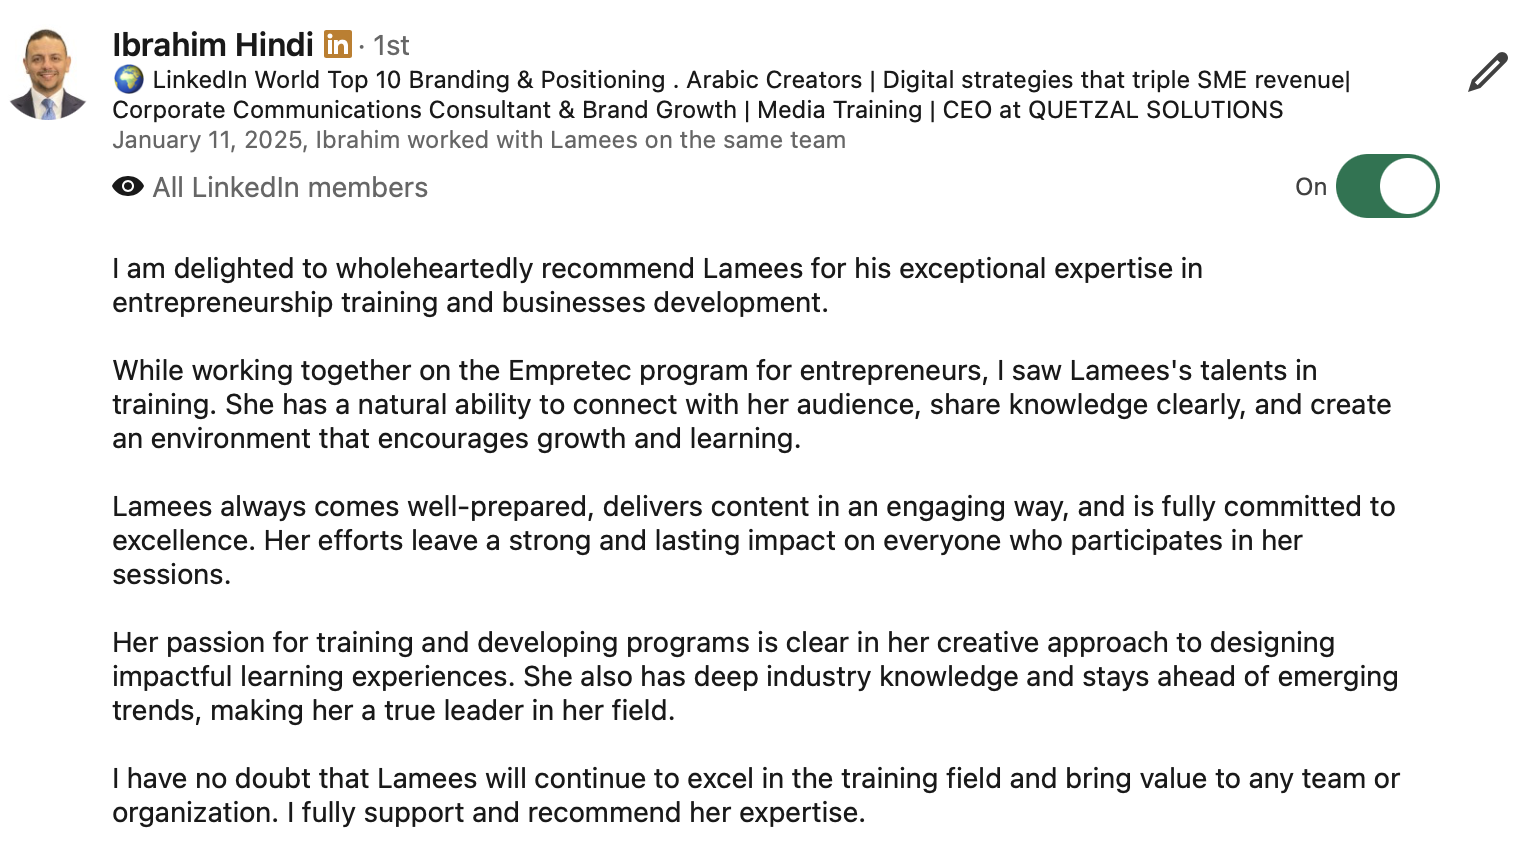Click the "All LinkedIn members" visibility label
Screen dimensions: 1526x864
[x=290, y=187]
